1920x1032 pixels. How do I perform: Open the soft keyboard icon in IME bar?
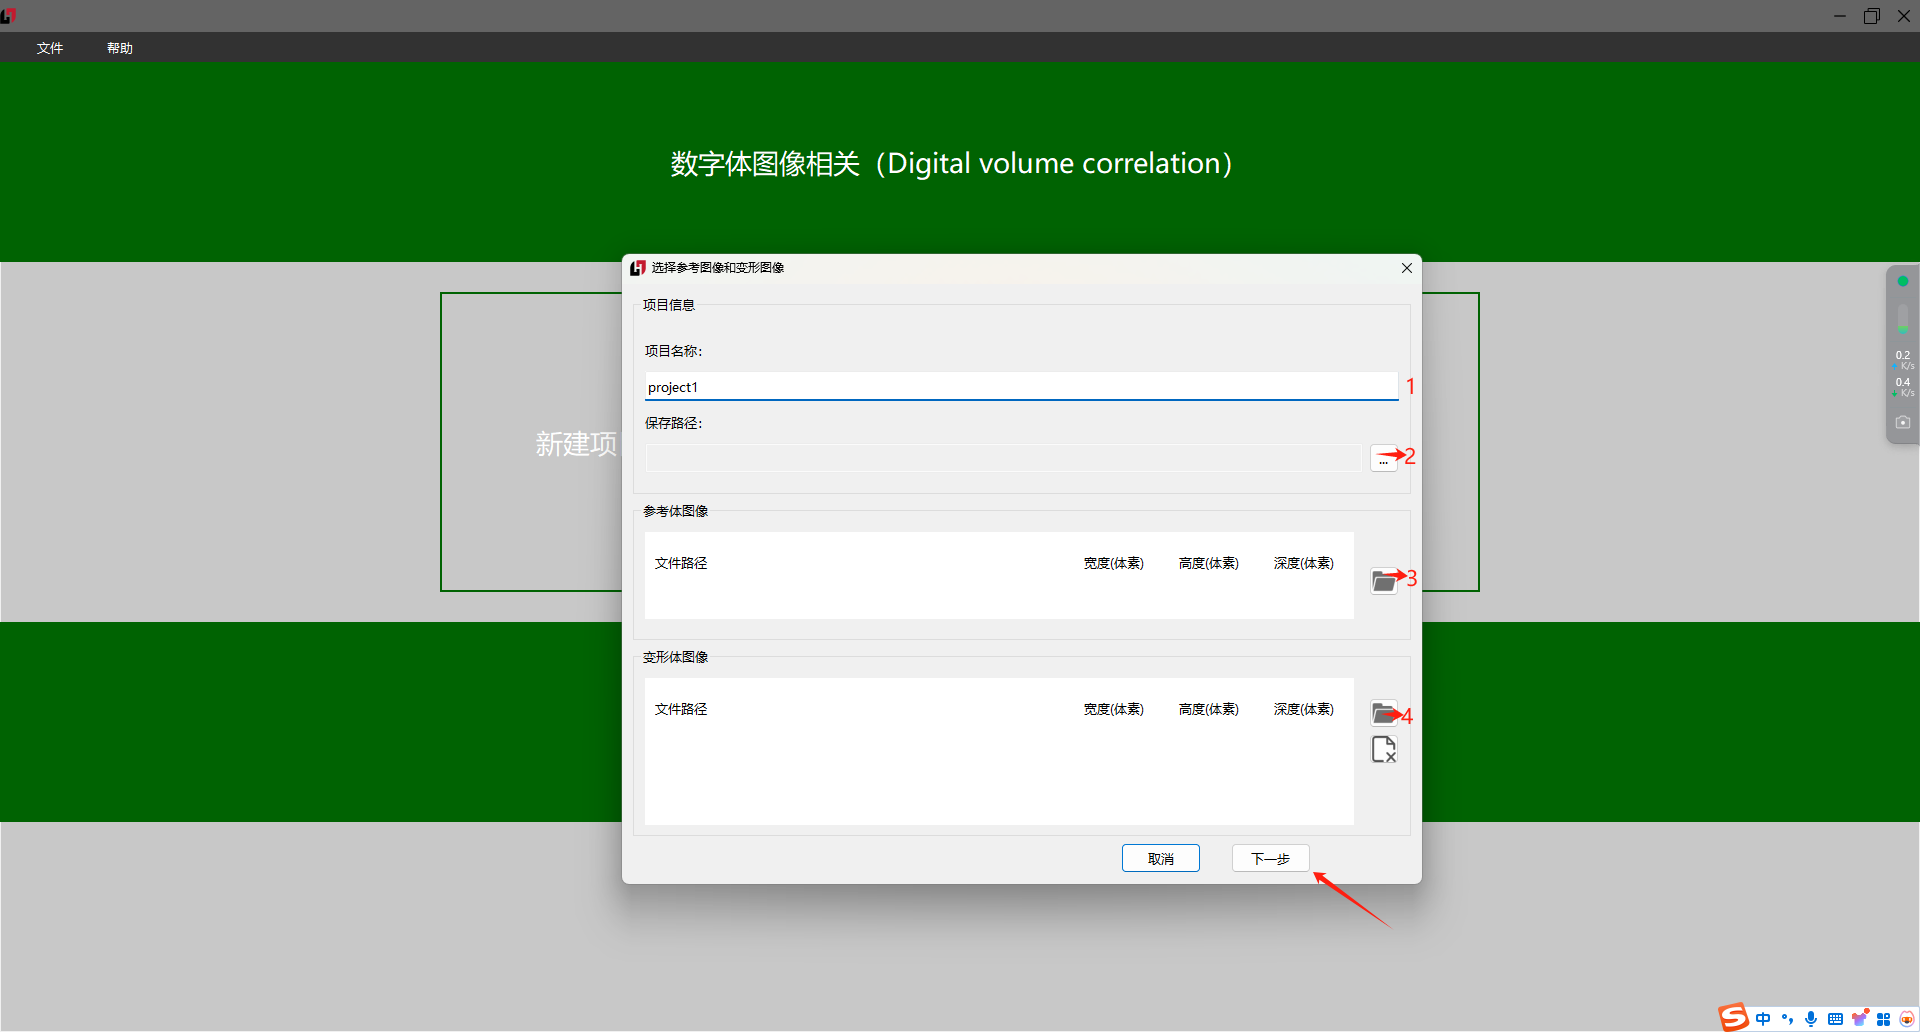1835,1019
